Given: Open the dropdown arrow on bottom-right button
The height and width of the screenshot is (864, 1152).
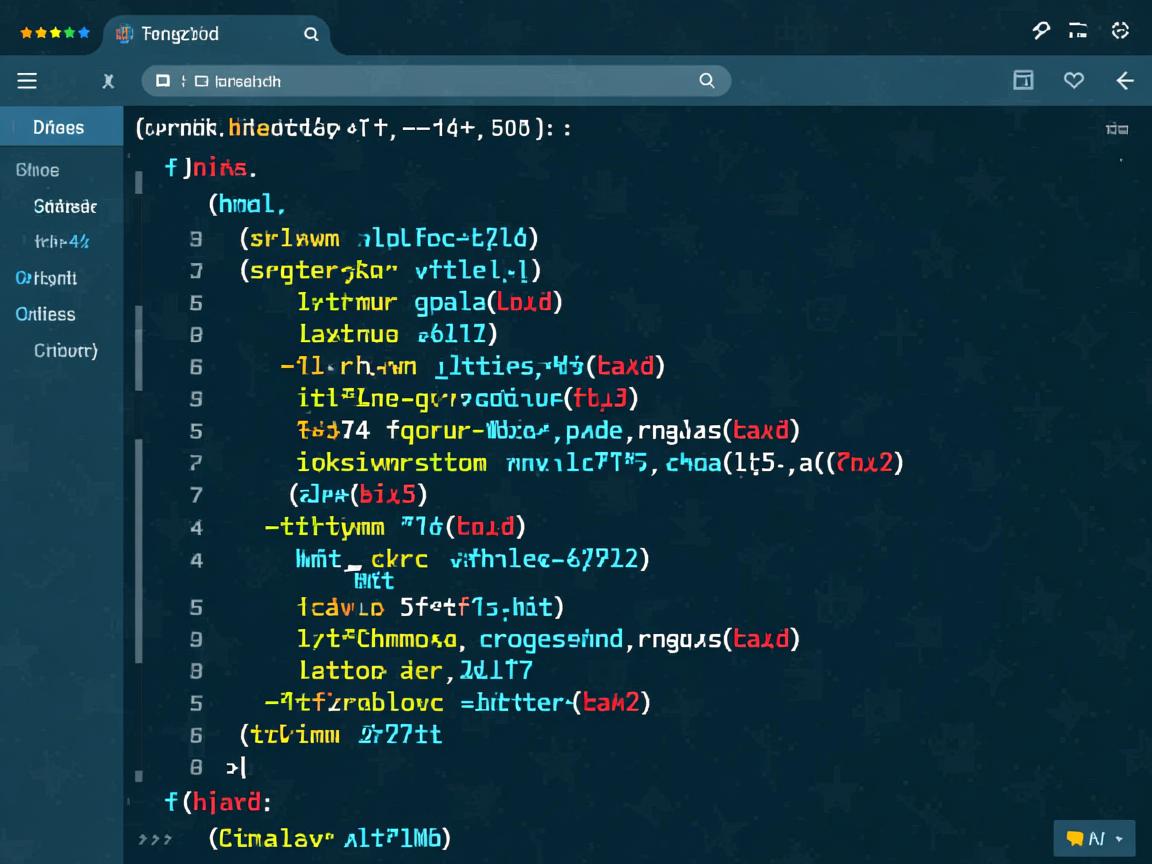Looking at the screenshot, I should (x=1119, y=839).
